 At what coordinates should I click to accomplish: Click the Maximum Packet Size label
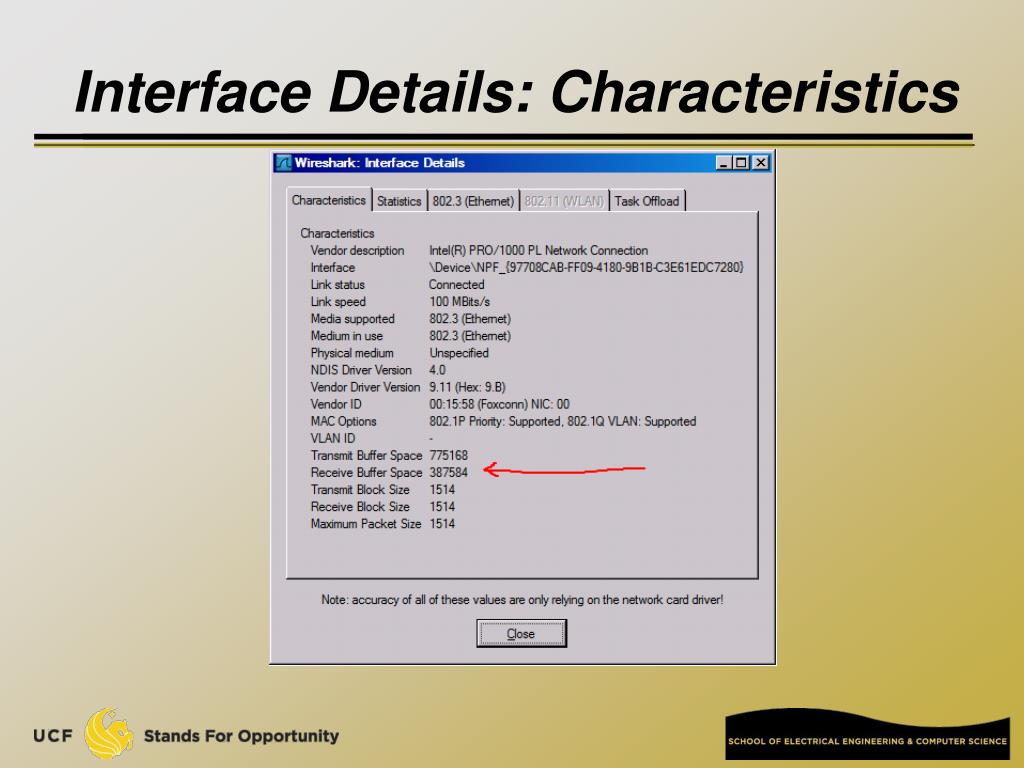click(x=366, y=524)
